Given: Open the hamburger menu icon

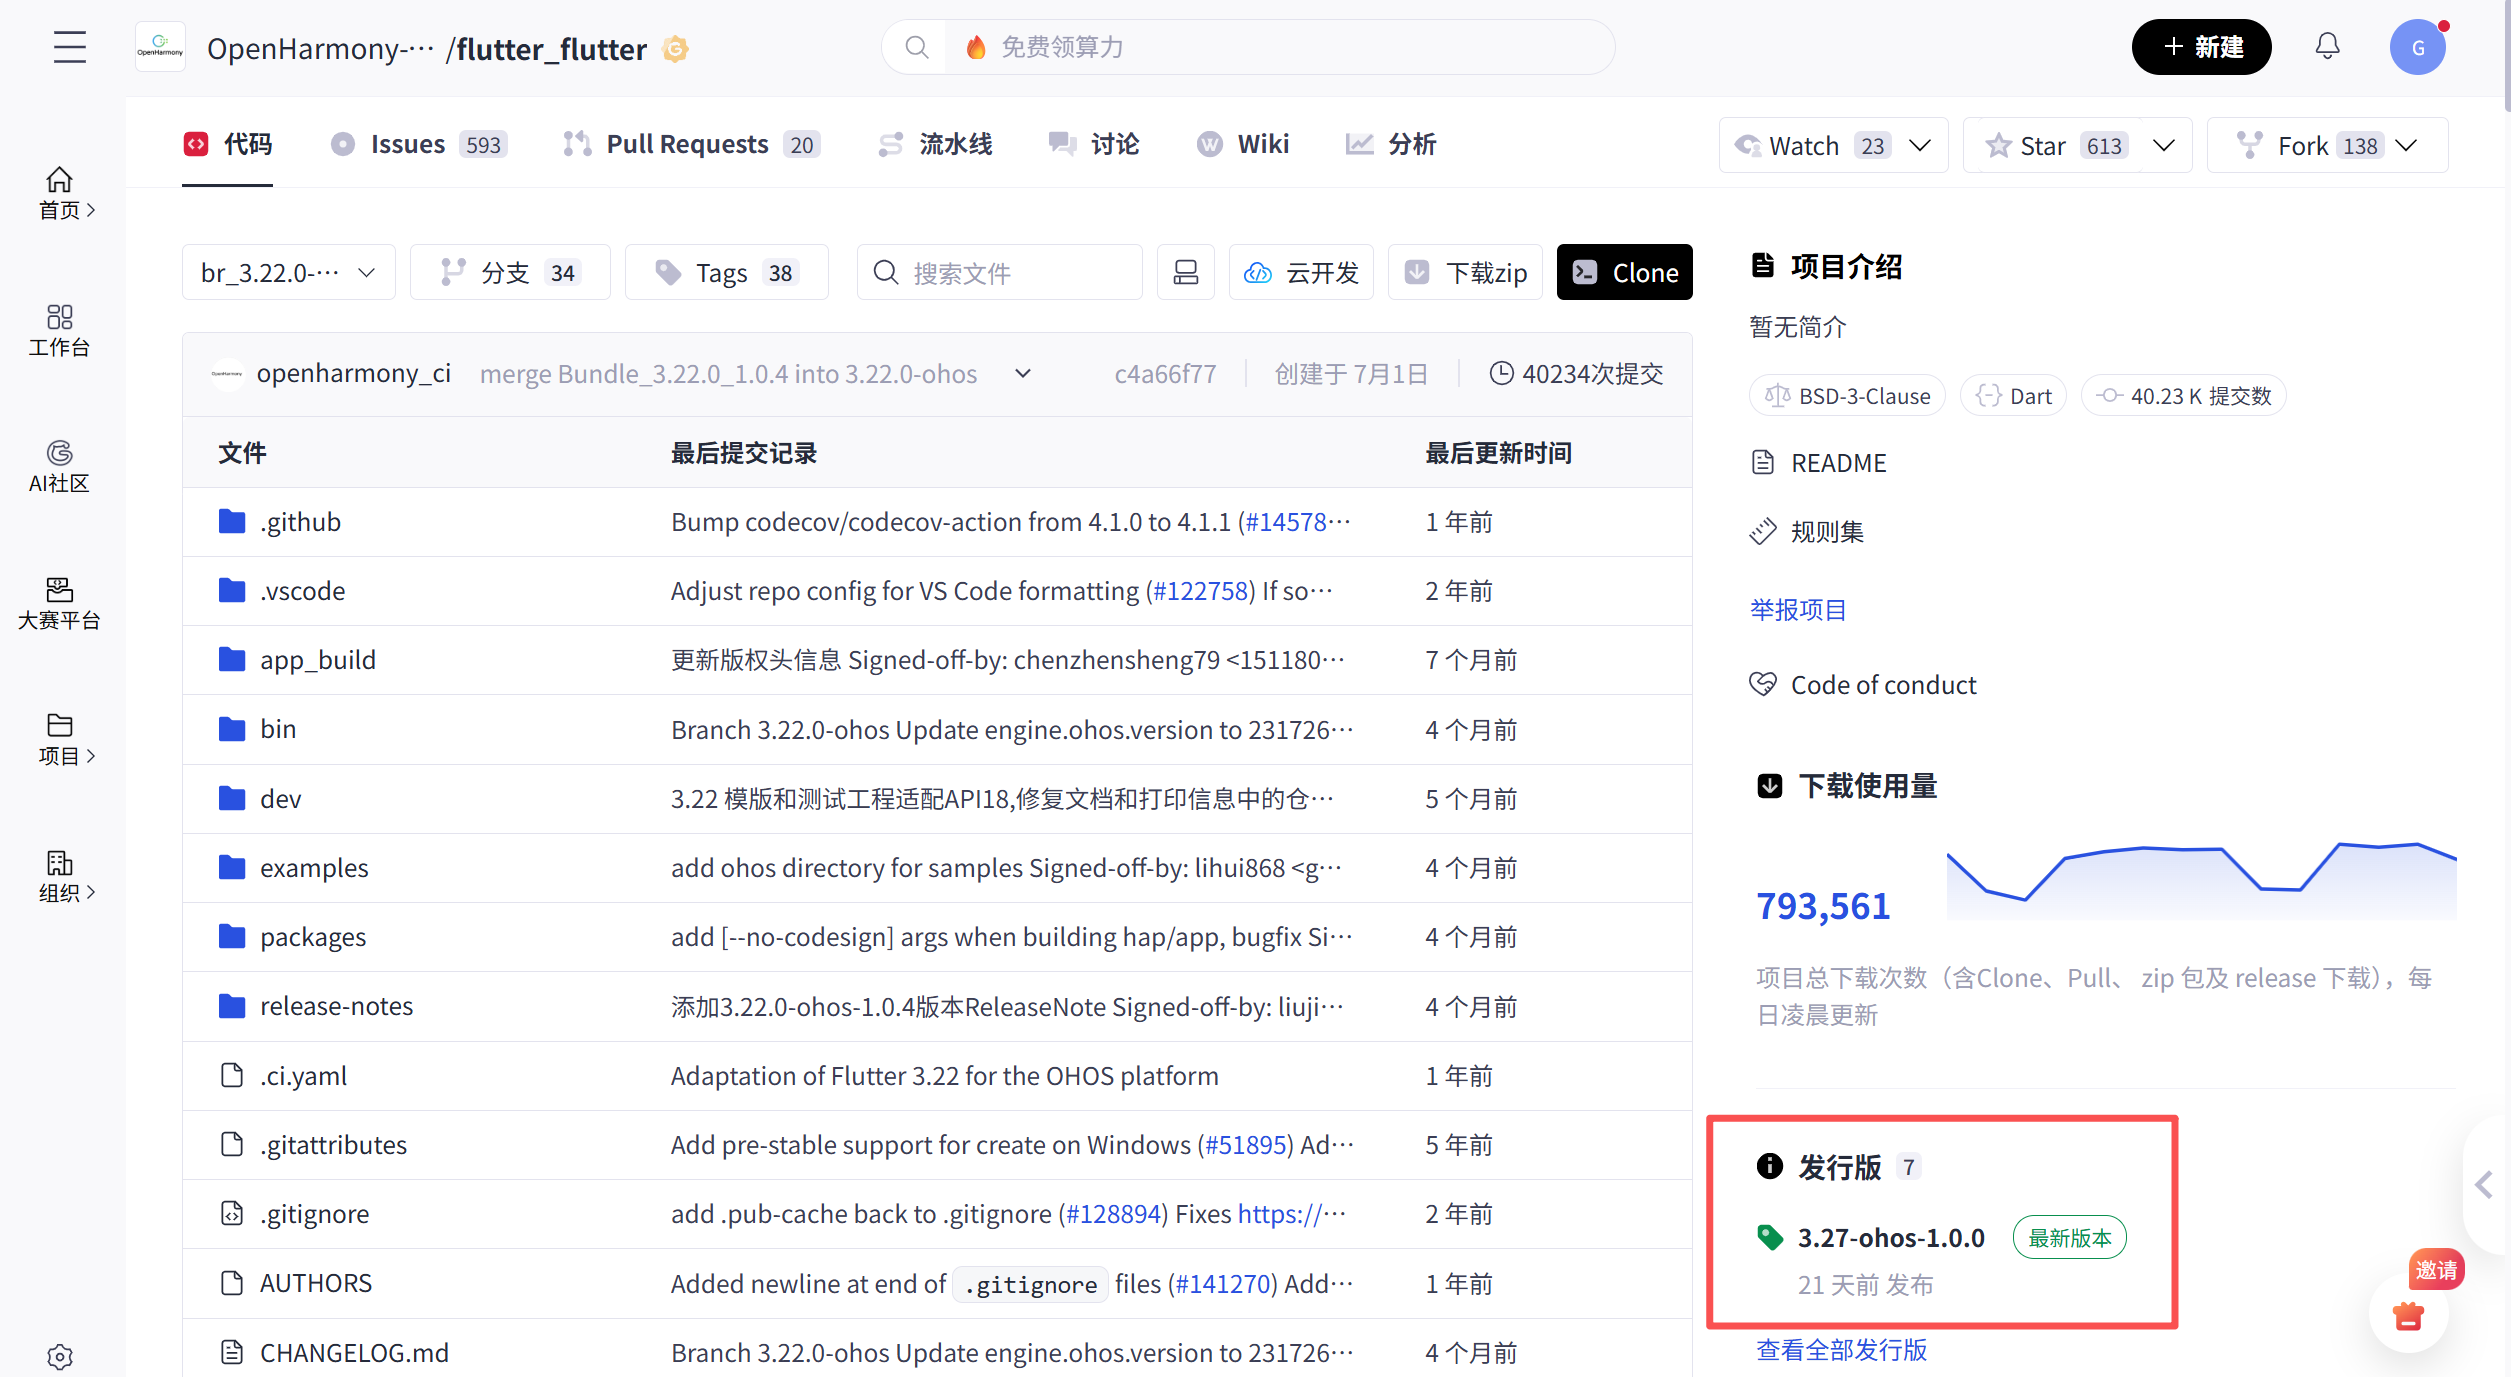Looking at the screenshot, I should 69,47.
